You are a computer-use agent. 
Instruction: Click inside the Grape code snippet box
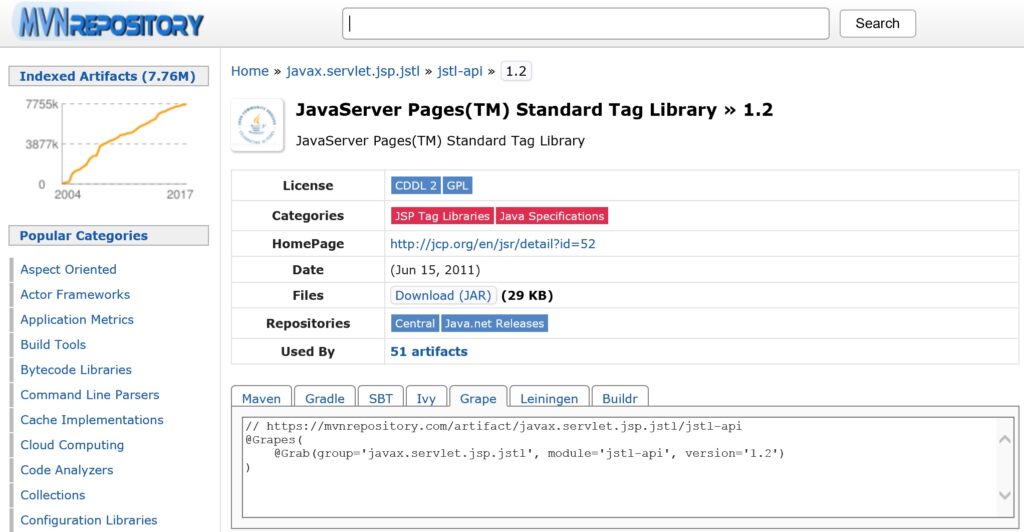click(x=628, y=467)
